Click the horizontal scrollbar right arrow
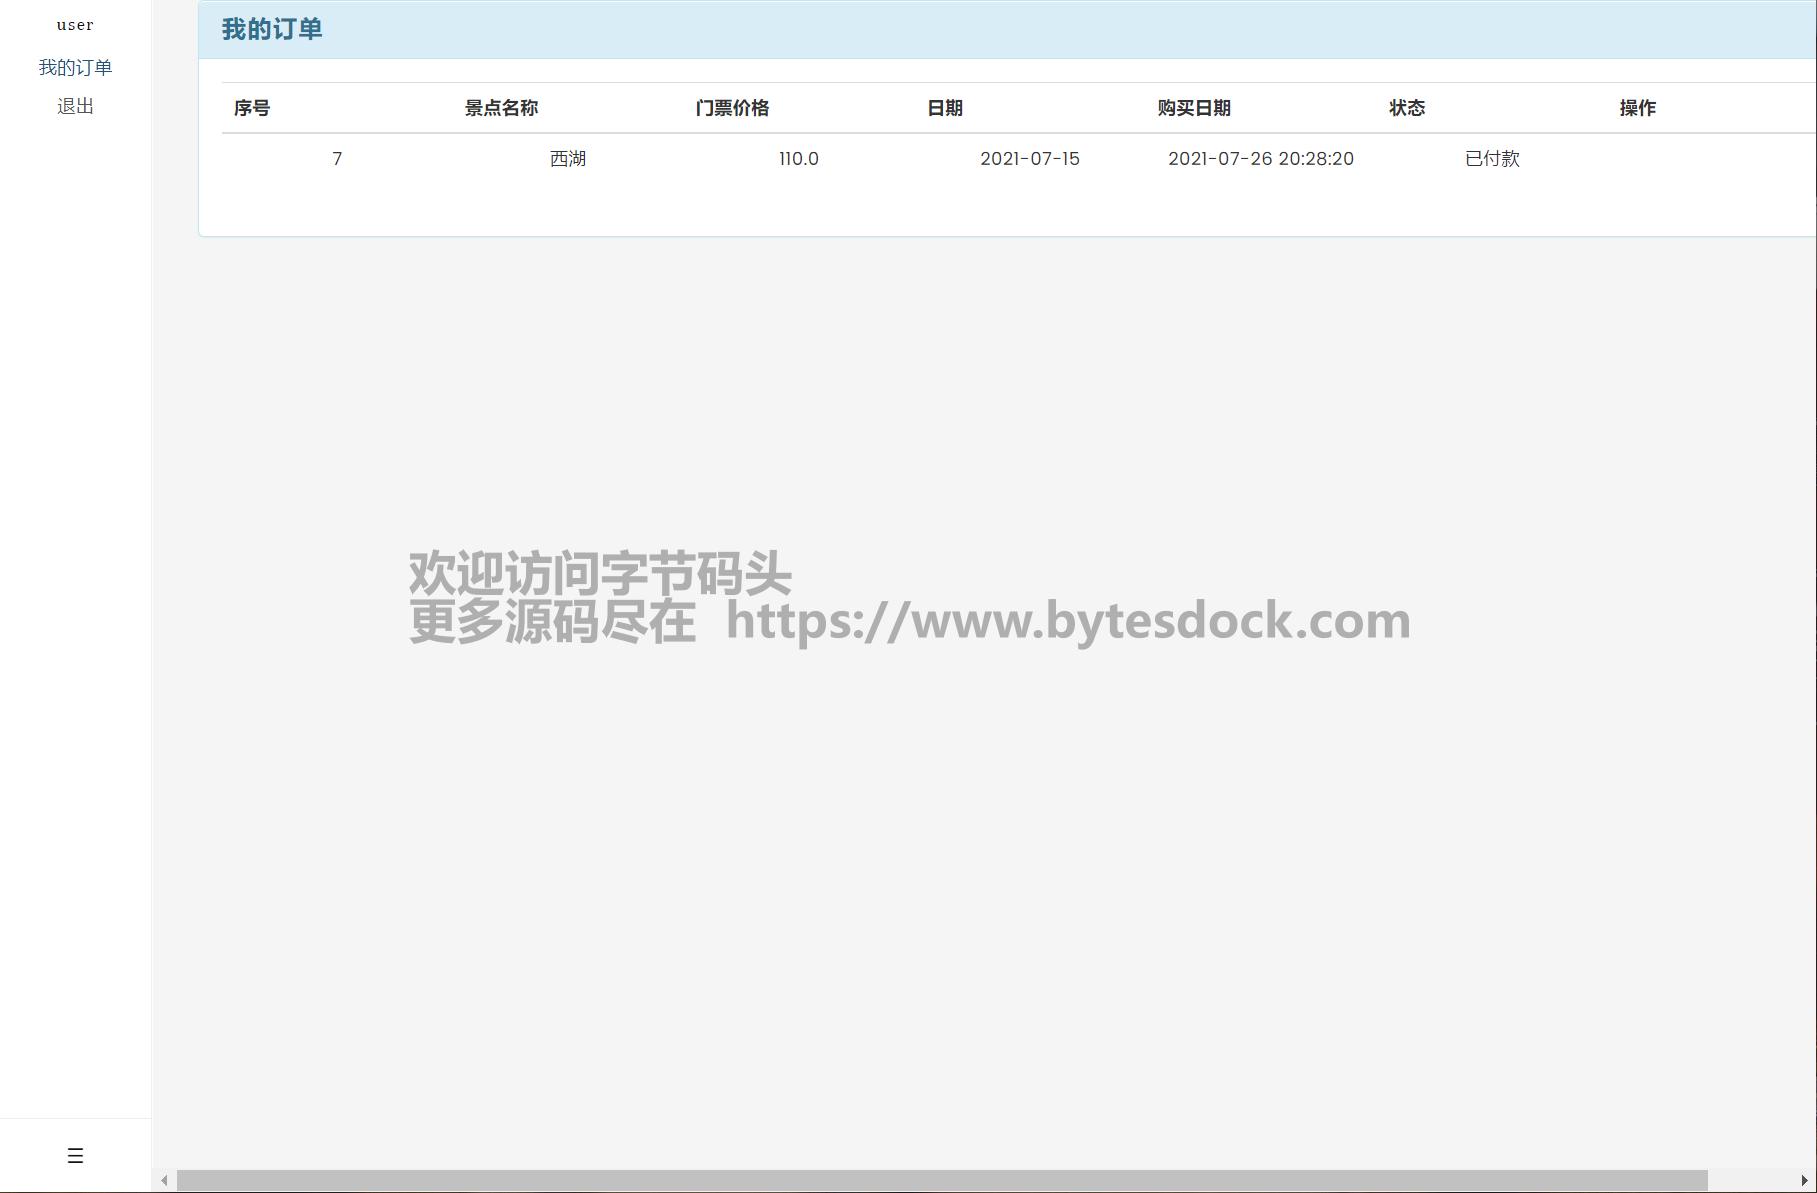 1804,1181
